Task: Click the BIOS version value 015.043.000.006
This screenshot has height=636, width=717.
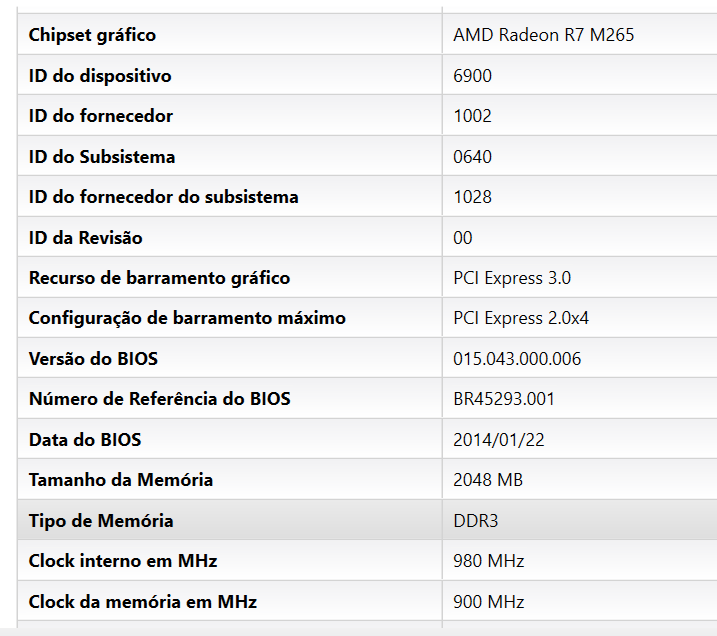Action: 517,359
